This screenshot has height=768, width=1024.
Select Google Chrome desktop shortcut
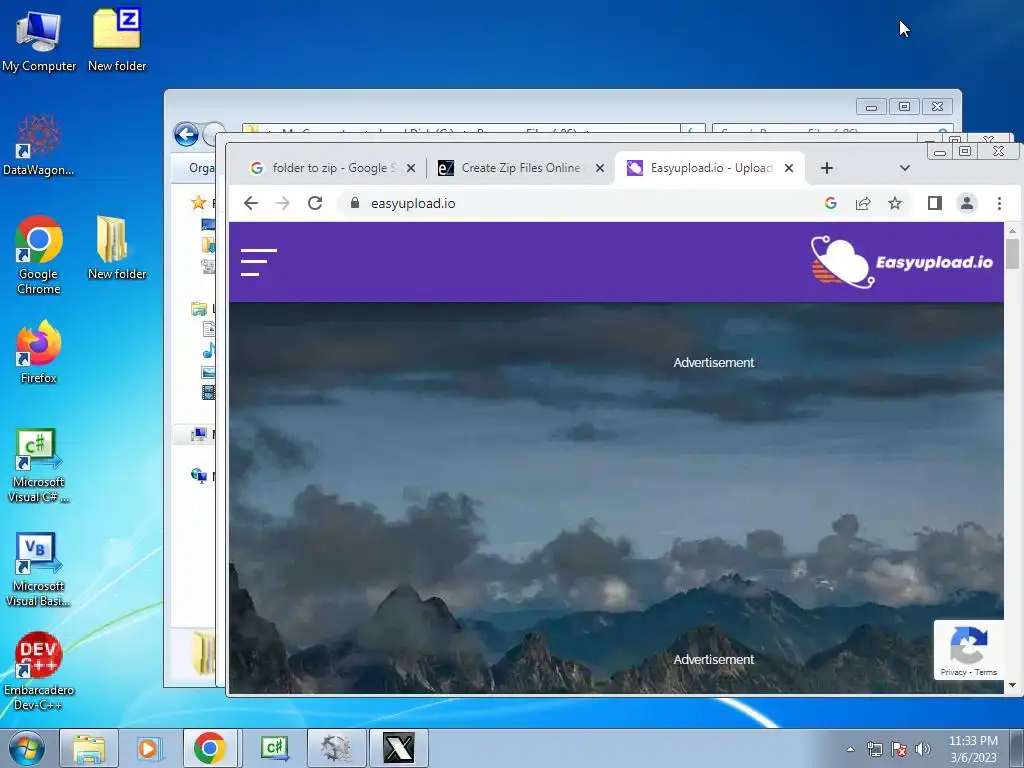coord(39,255)
